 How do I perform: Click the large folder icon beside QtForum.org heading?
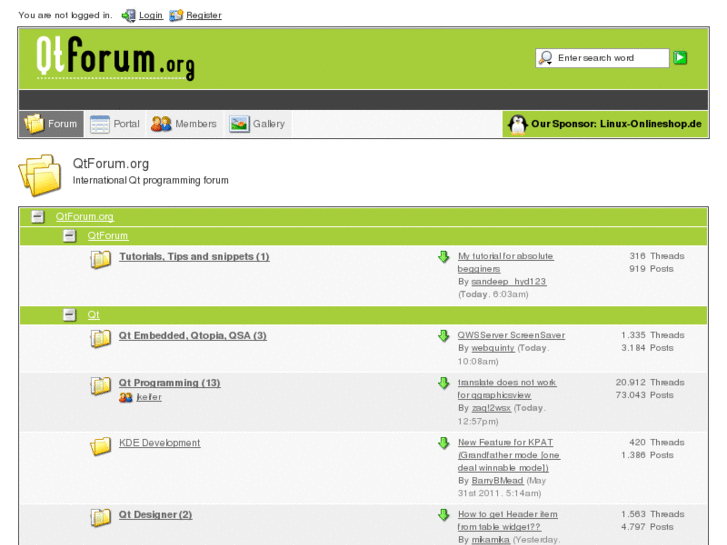coord(40,175)
